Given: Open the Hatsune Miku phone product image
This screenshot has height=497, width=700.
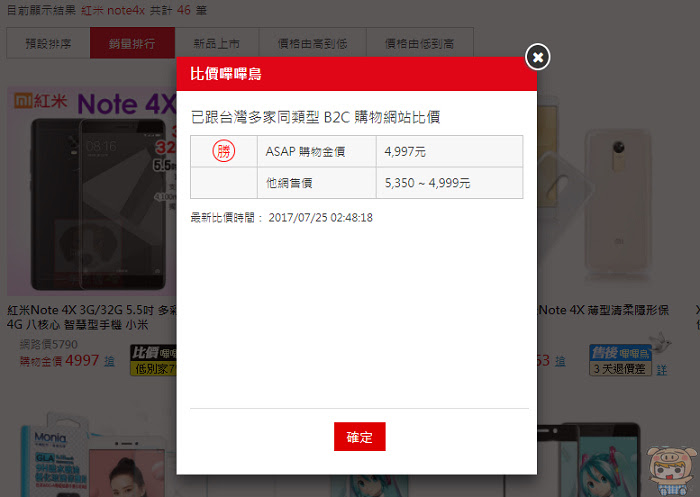Looking at the screenshot, I should tap(589, 460).
